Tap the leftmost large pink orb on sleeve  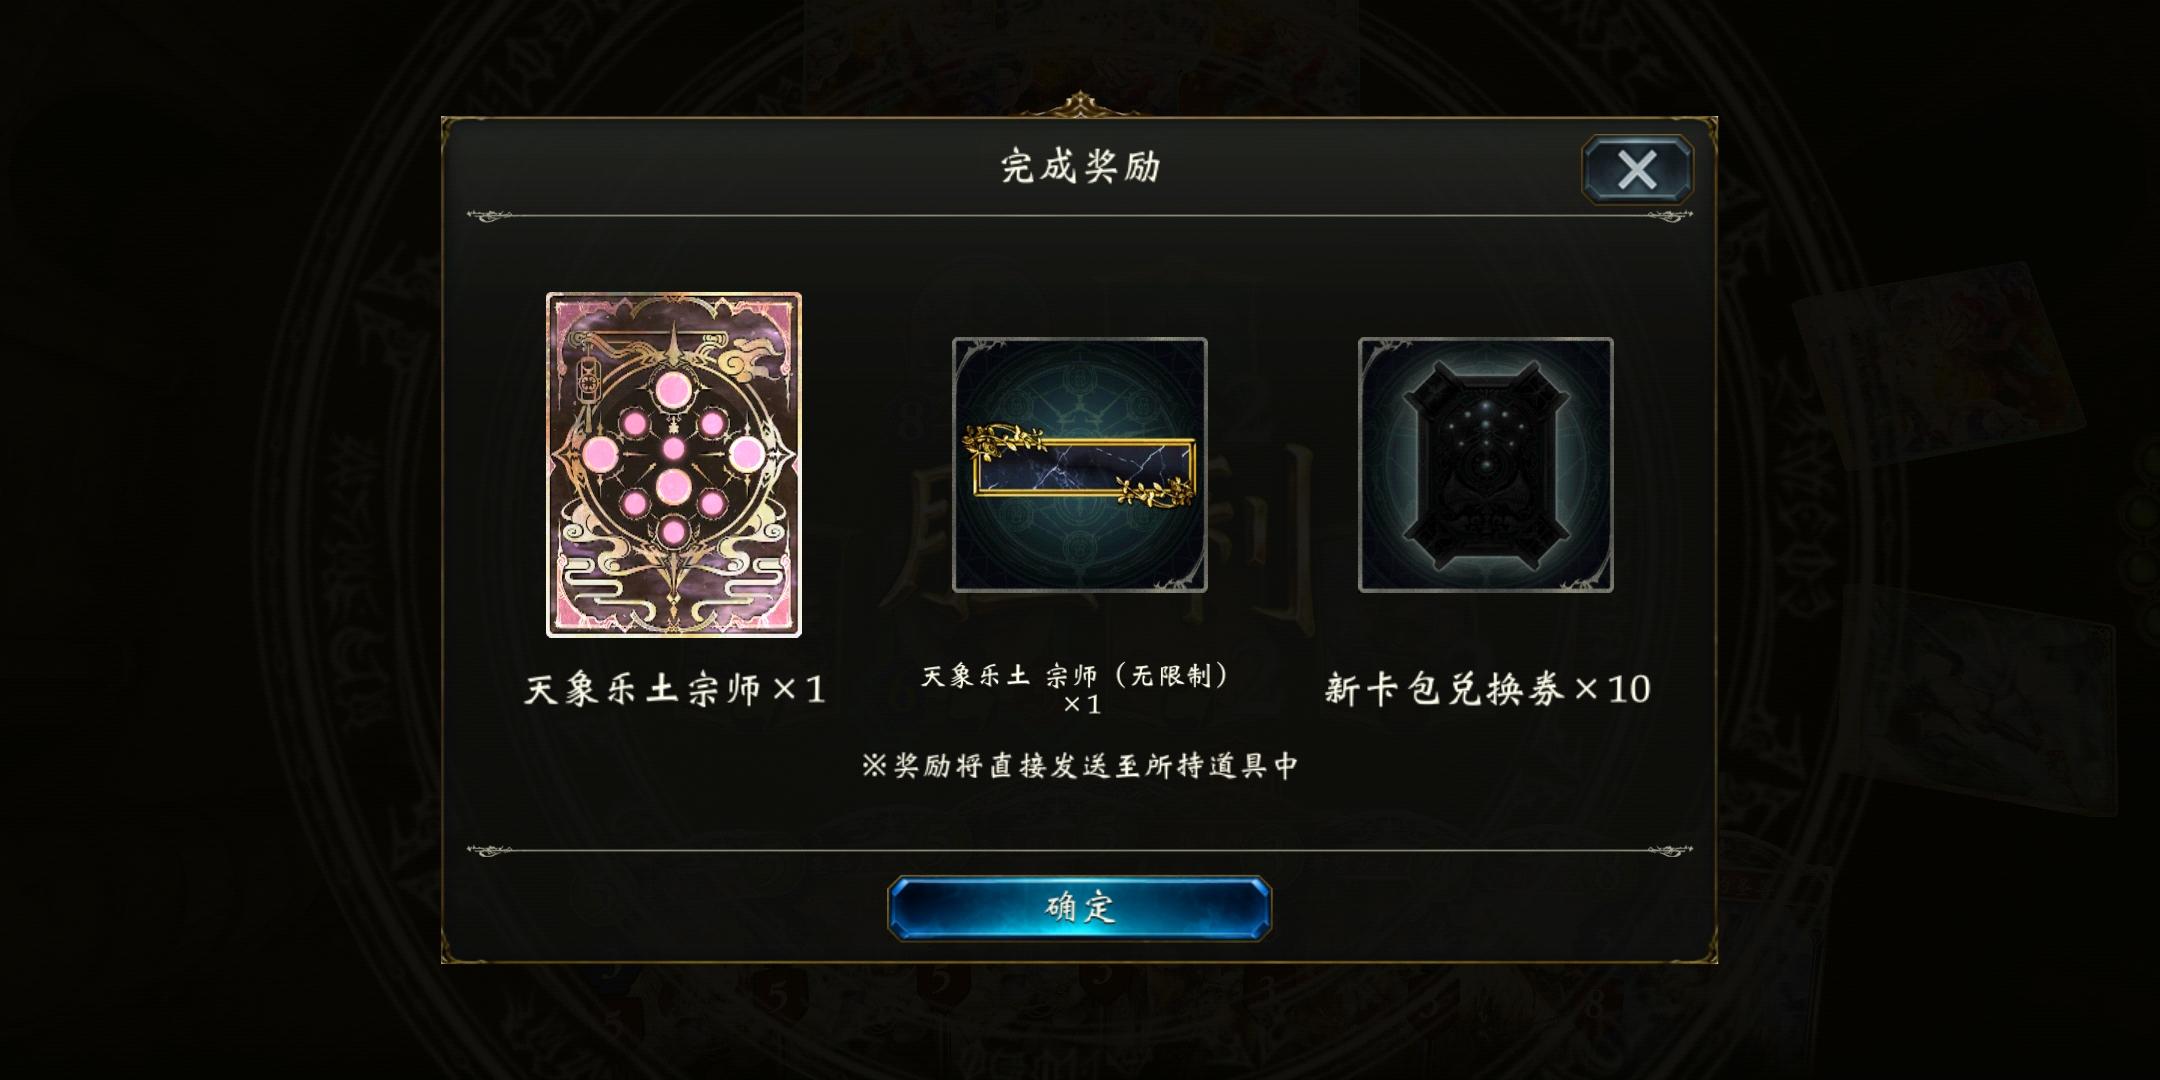600,455
